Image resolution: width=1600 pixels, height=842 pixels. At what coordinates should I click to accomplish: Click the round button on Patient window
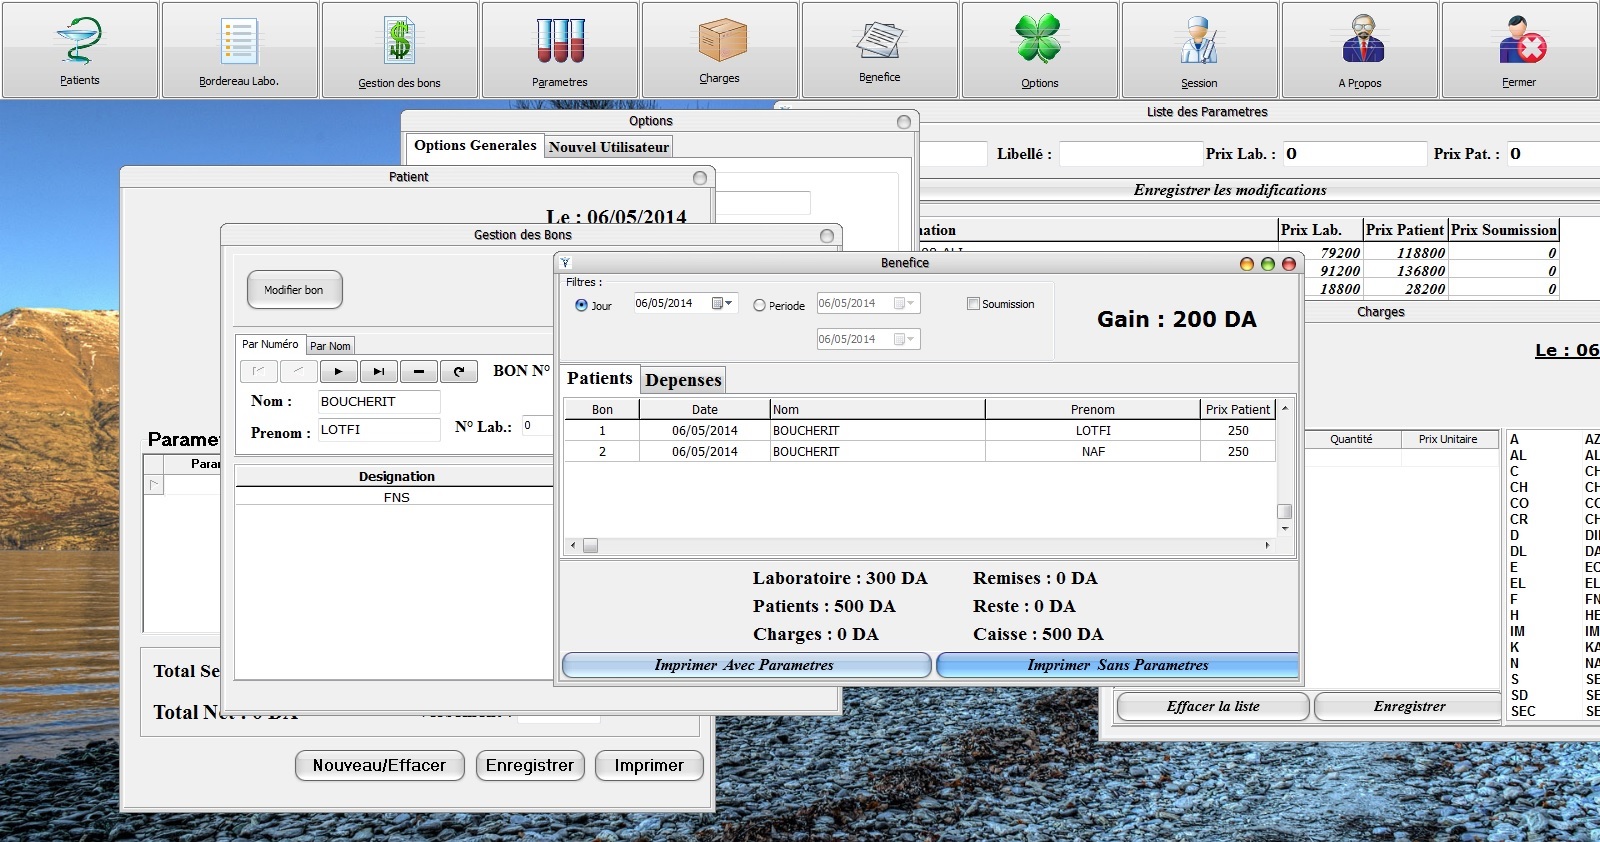(x=700, y=178)
